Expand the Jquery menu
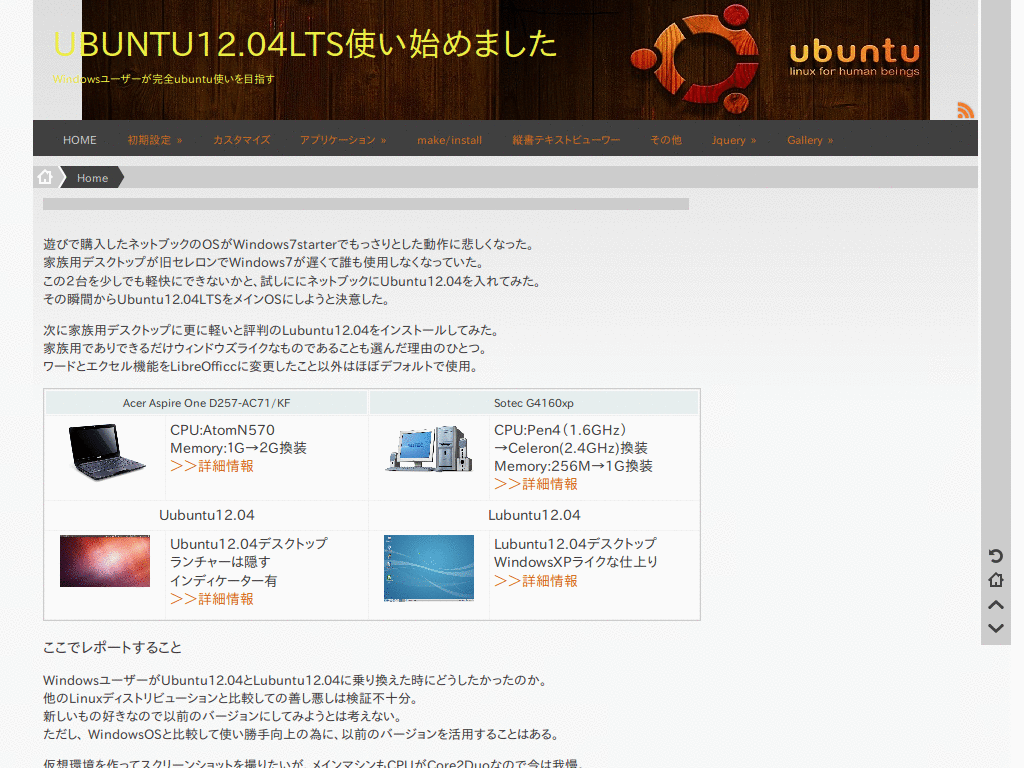Screen dimensions: 1024x768 (734, 140)
